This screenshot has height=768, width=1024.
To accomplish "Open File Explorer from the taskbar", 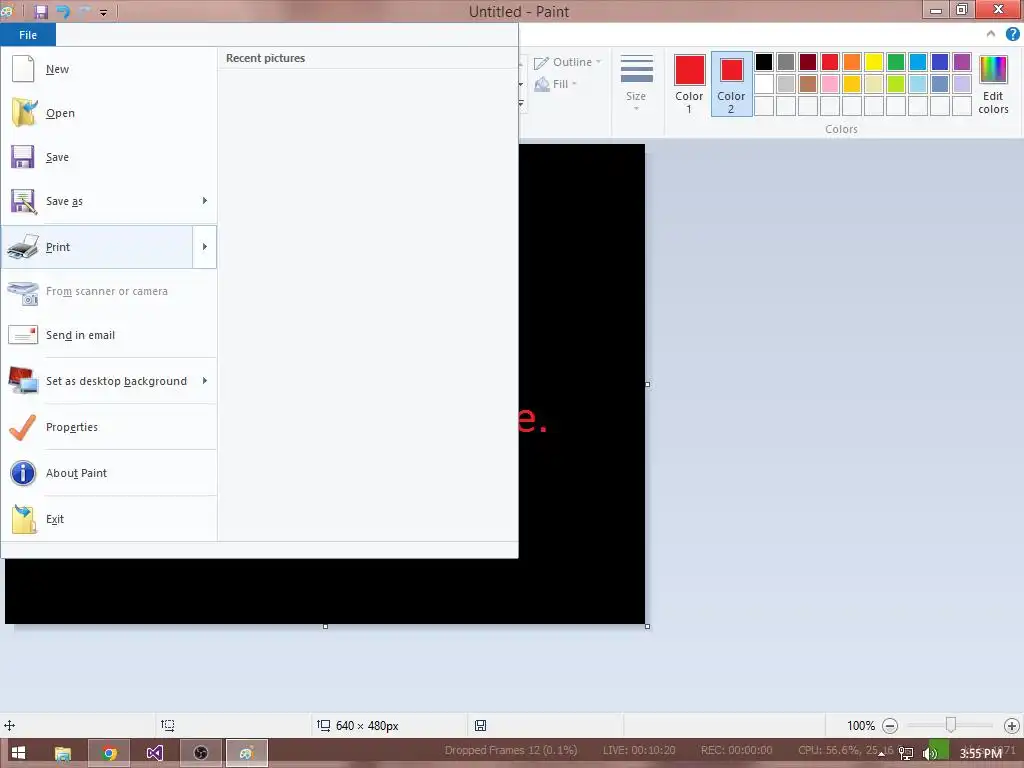I will (x=63, y=753).
